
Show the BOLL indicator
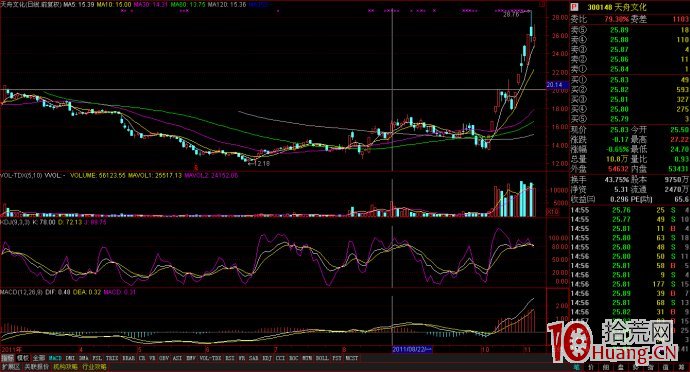click(322, 358)
